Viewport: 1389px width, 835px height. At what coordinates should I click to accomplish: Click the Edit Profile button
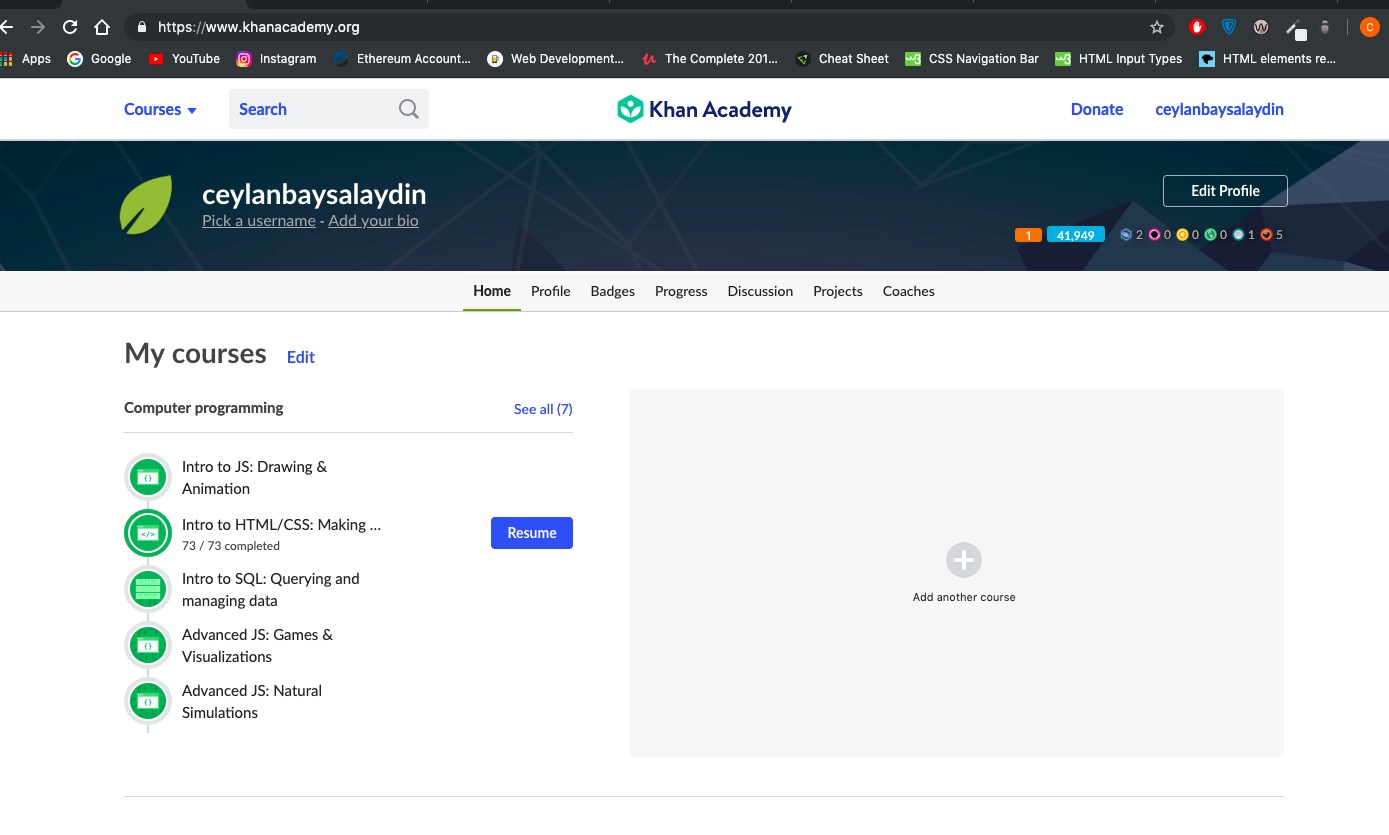point(1225,191)
